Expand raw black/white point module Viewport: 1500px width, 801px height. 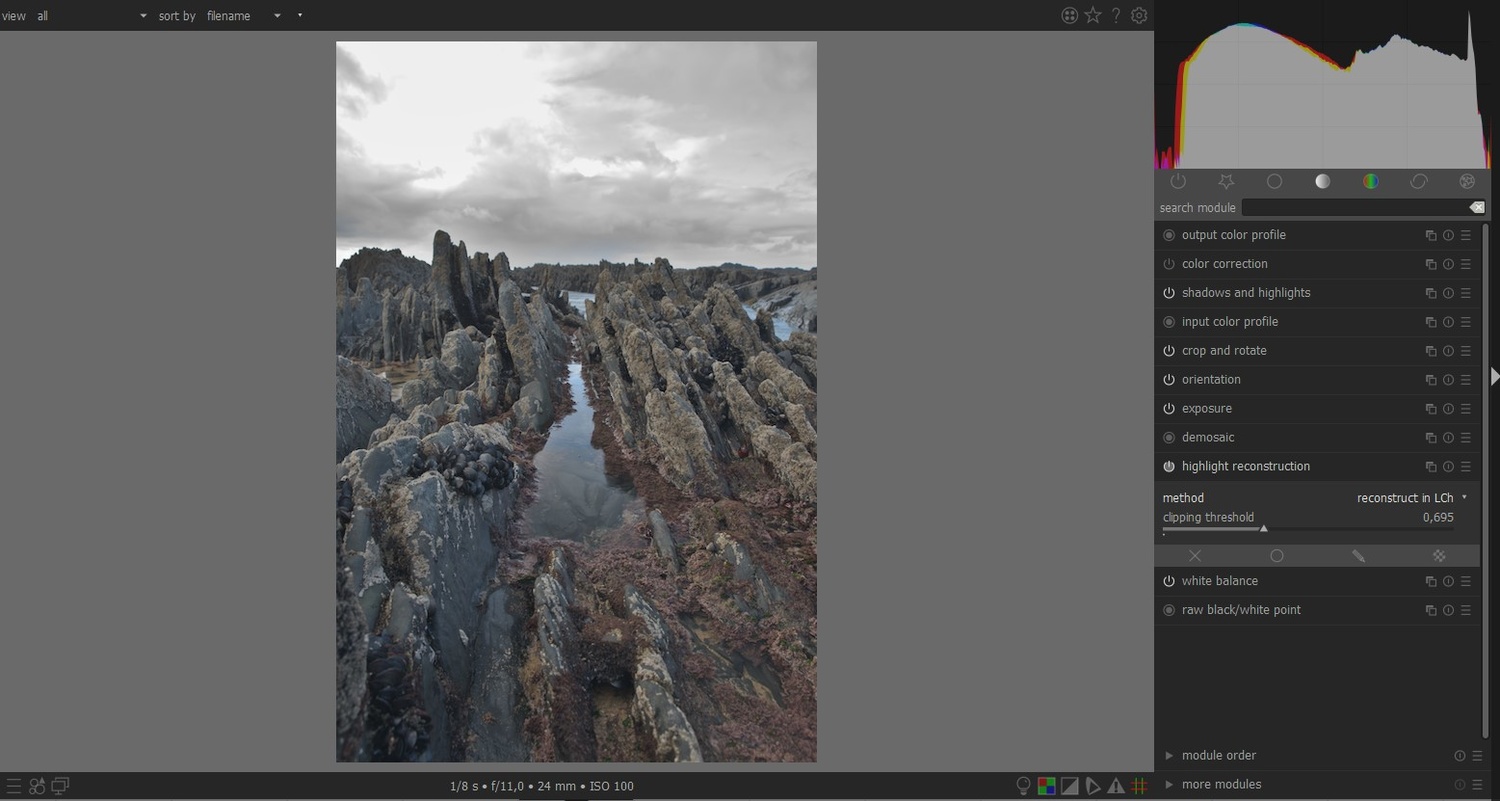click(x=1241, y=610)
